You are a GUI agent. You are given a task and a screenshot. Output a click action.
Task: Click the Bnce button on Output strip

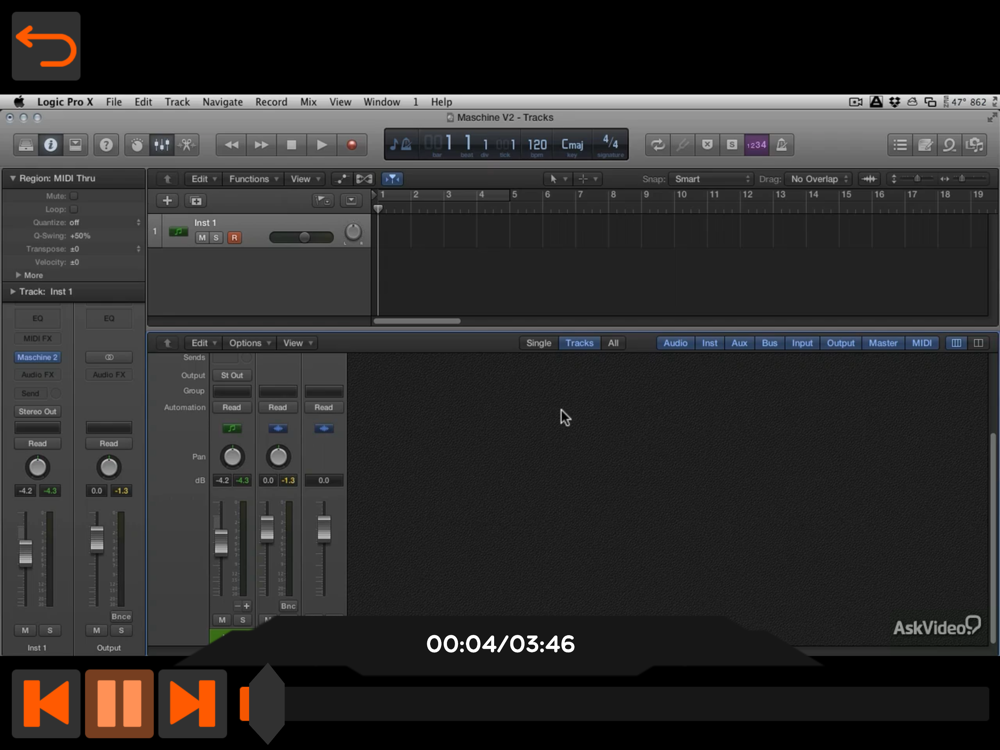(121, 617)
